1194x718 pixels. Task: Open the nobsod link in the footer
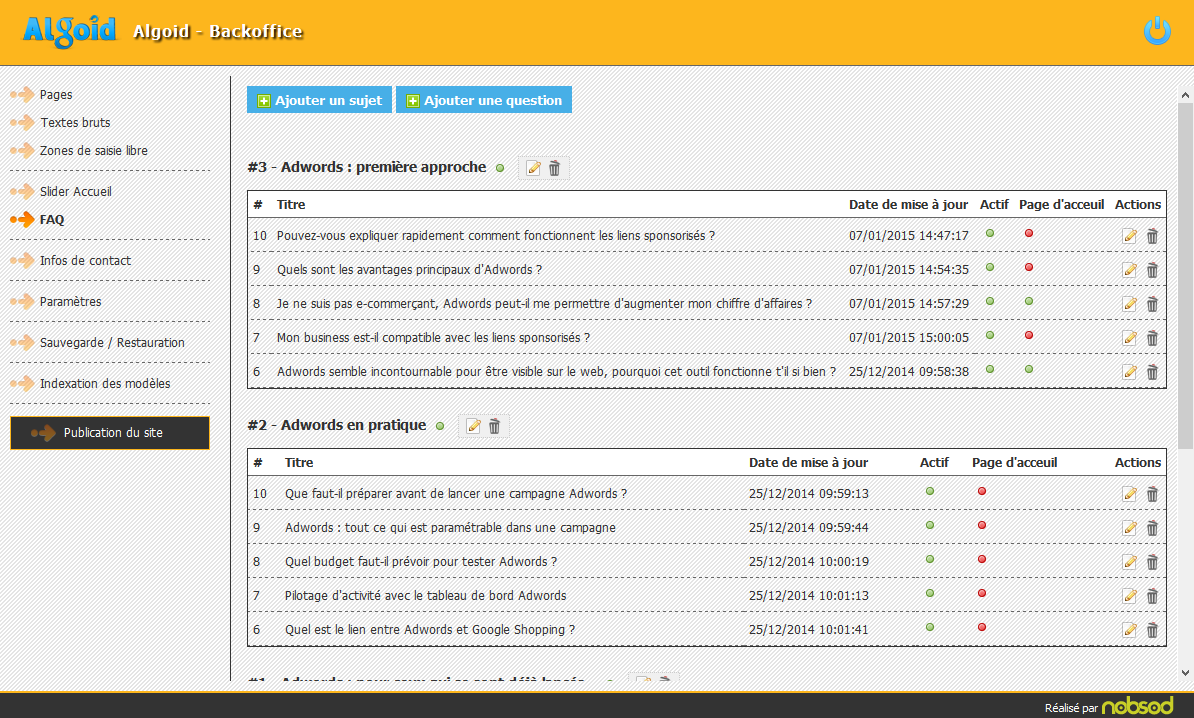1138,707
